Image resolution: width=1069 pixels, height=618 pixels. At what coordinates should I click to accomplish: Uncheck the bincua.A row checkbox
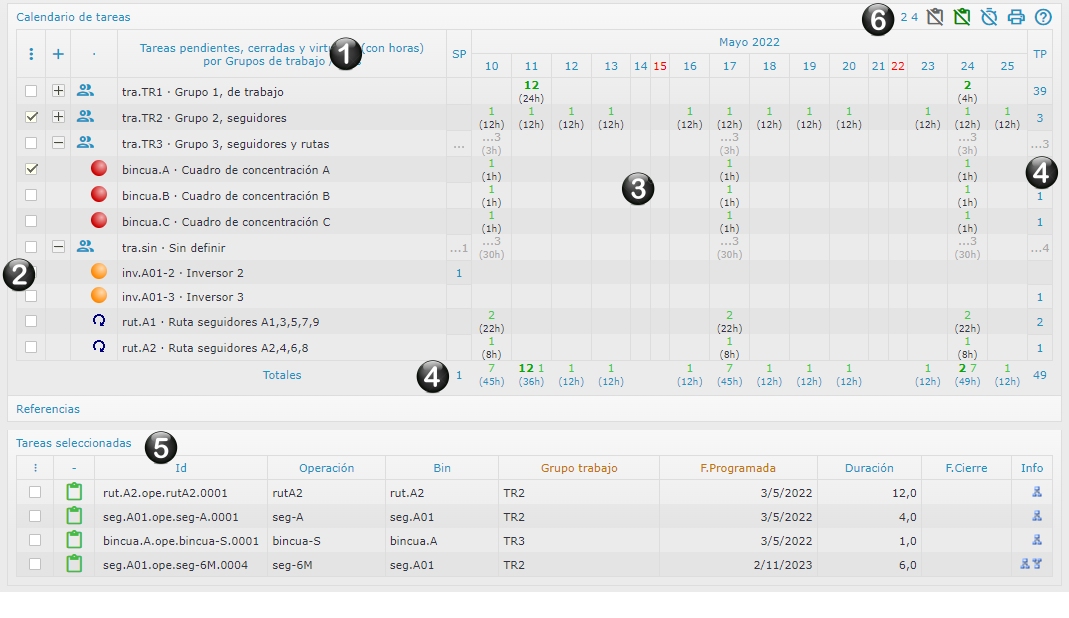pos(31,169)
